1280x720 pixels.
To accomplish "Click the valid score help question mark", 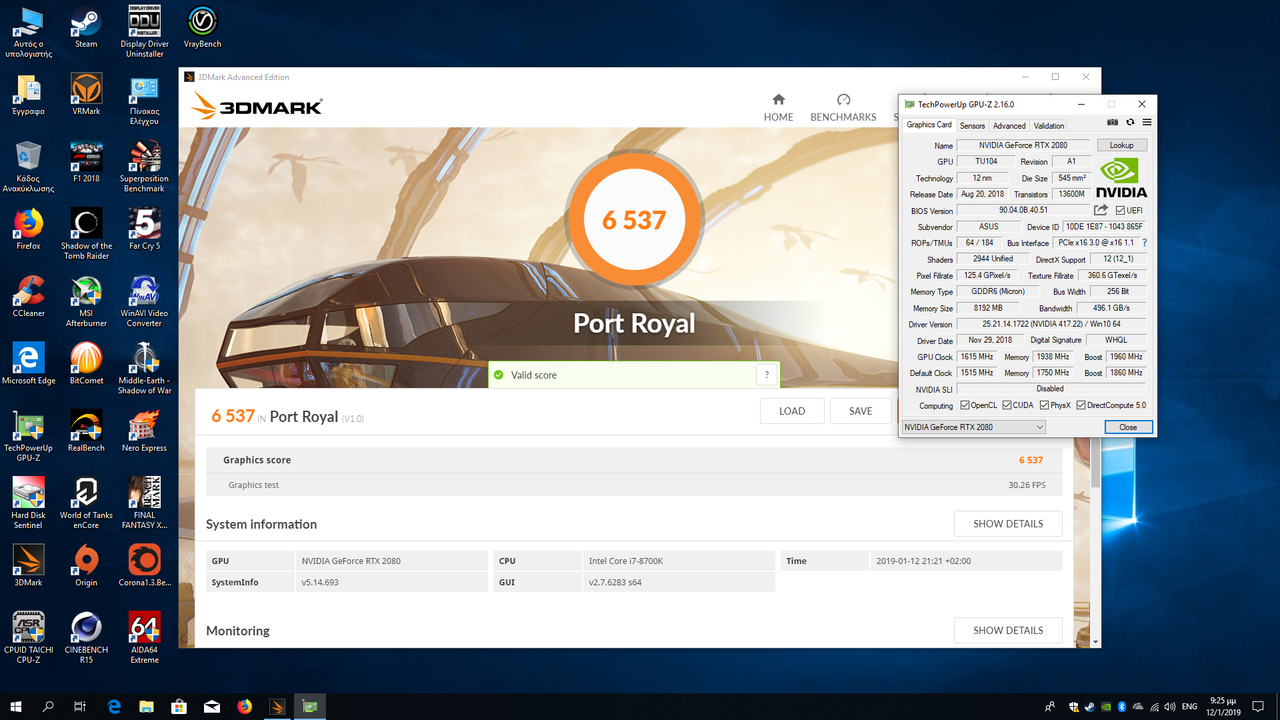I will point(767,375).
